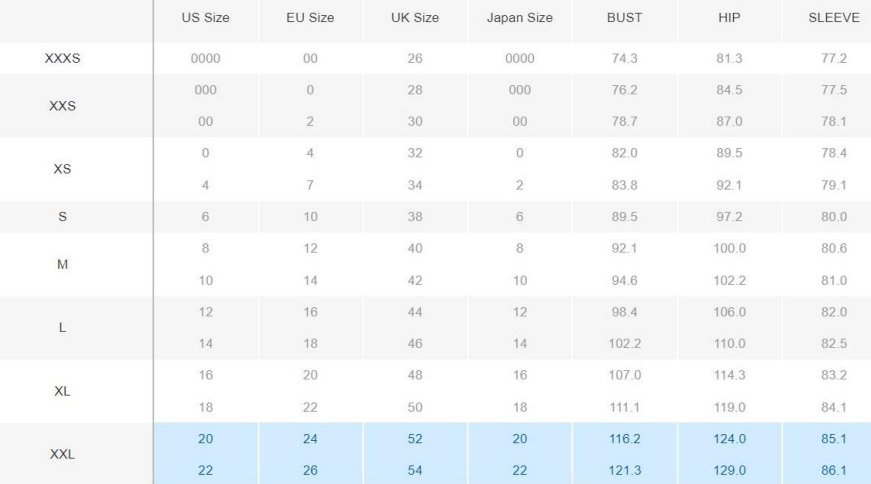Click the UK size 52 cell

[415, 439]
